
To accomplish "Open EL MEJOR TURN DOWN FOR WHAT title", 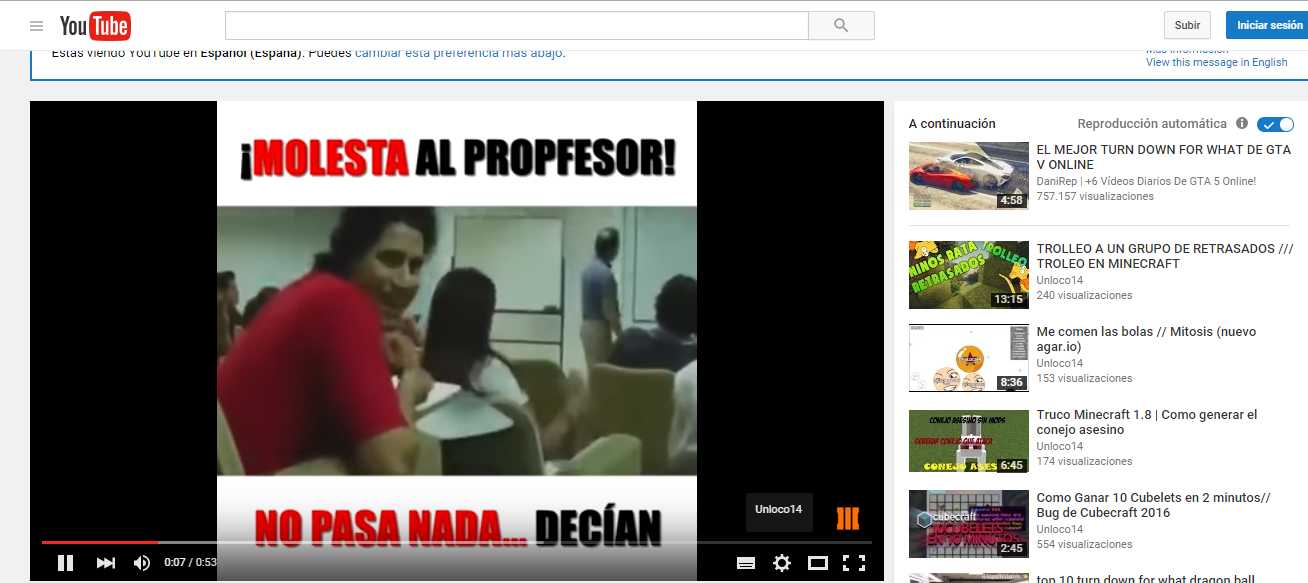I will pyautogui.click(x=1164, y=157).
